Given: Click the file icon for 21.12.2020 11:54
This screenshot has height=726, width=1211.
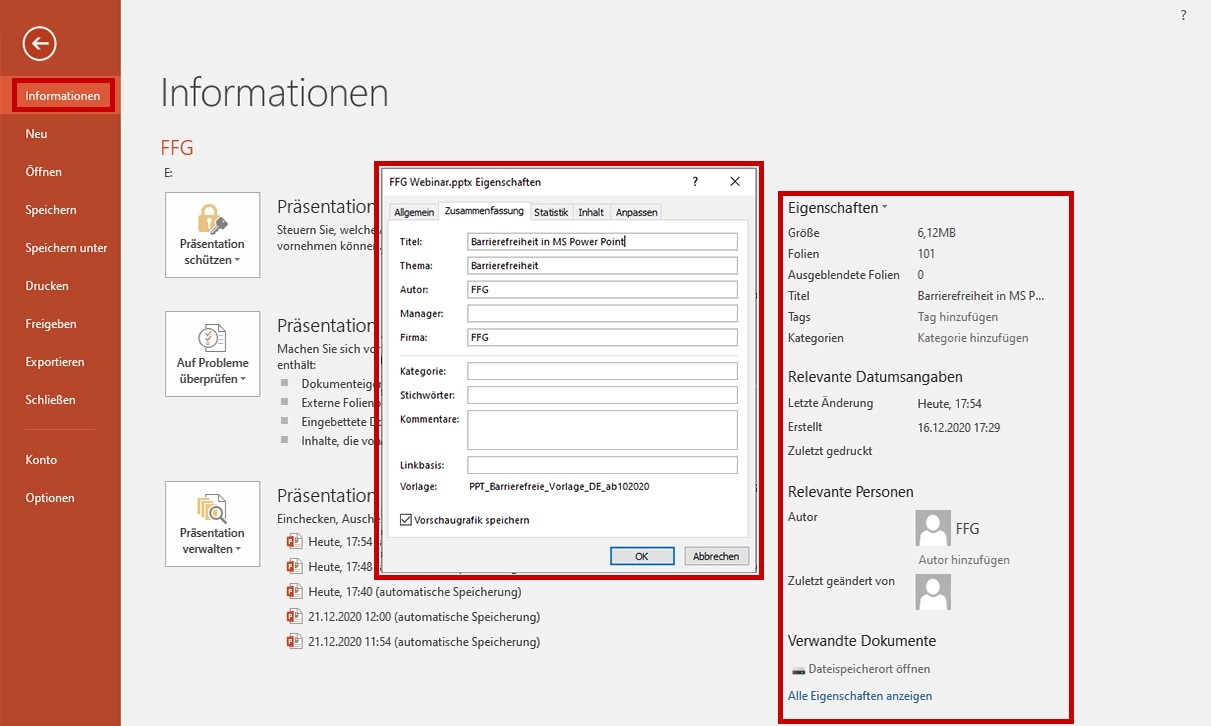Looking at the screenshot, I should click(x=294, y=642).
